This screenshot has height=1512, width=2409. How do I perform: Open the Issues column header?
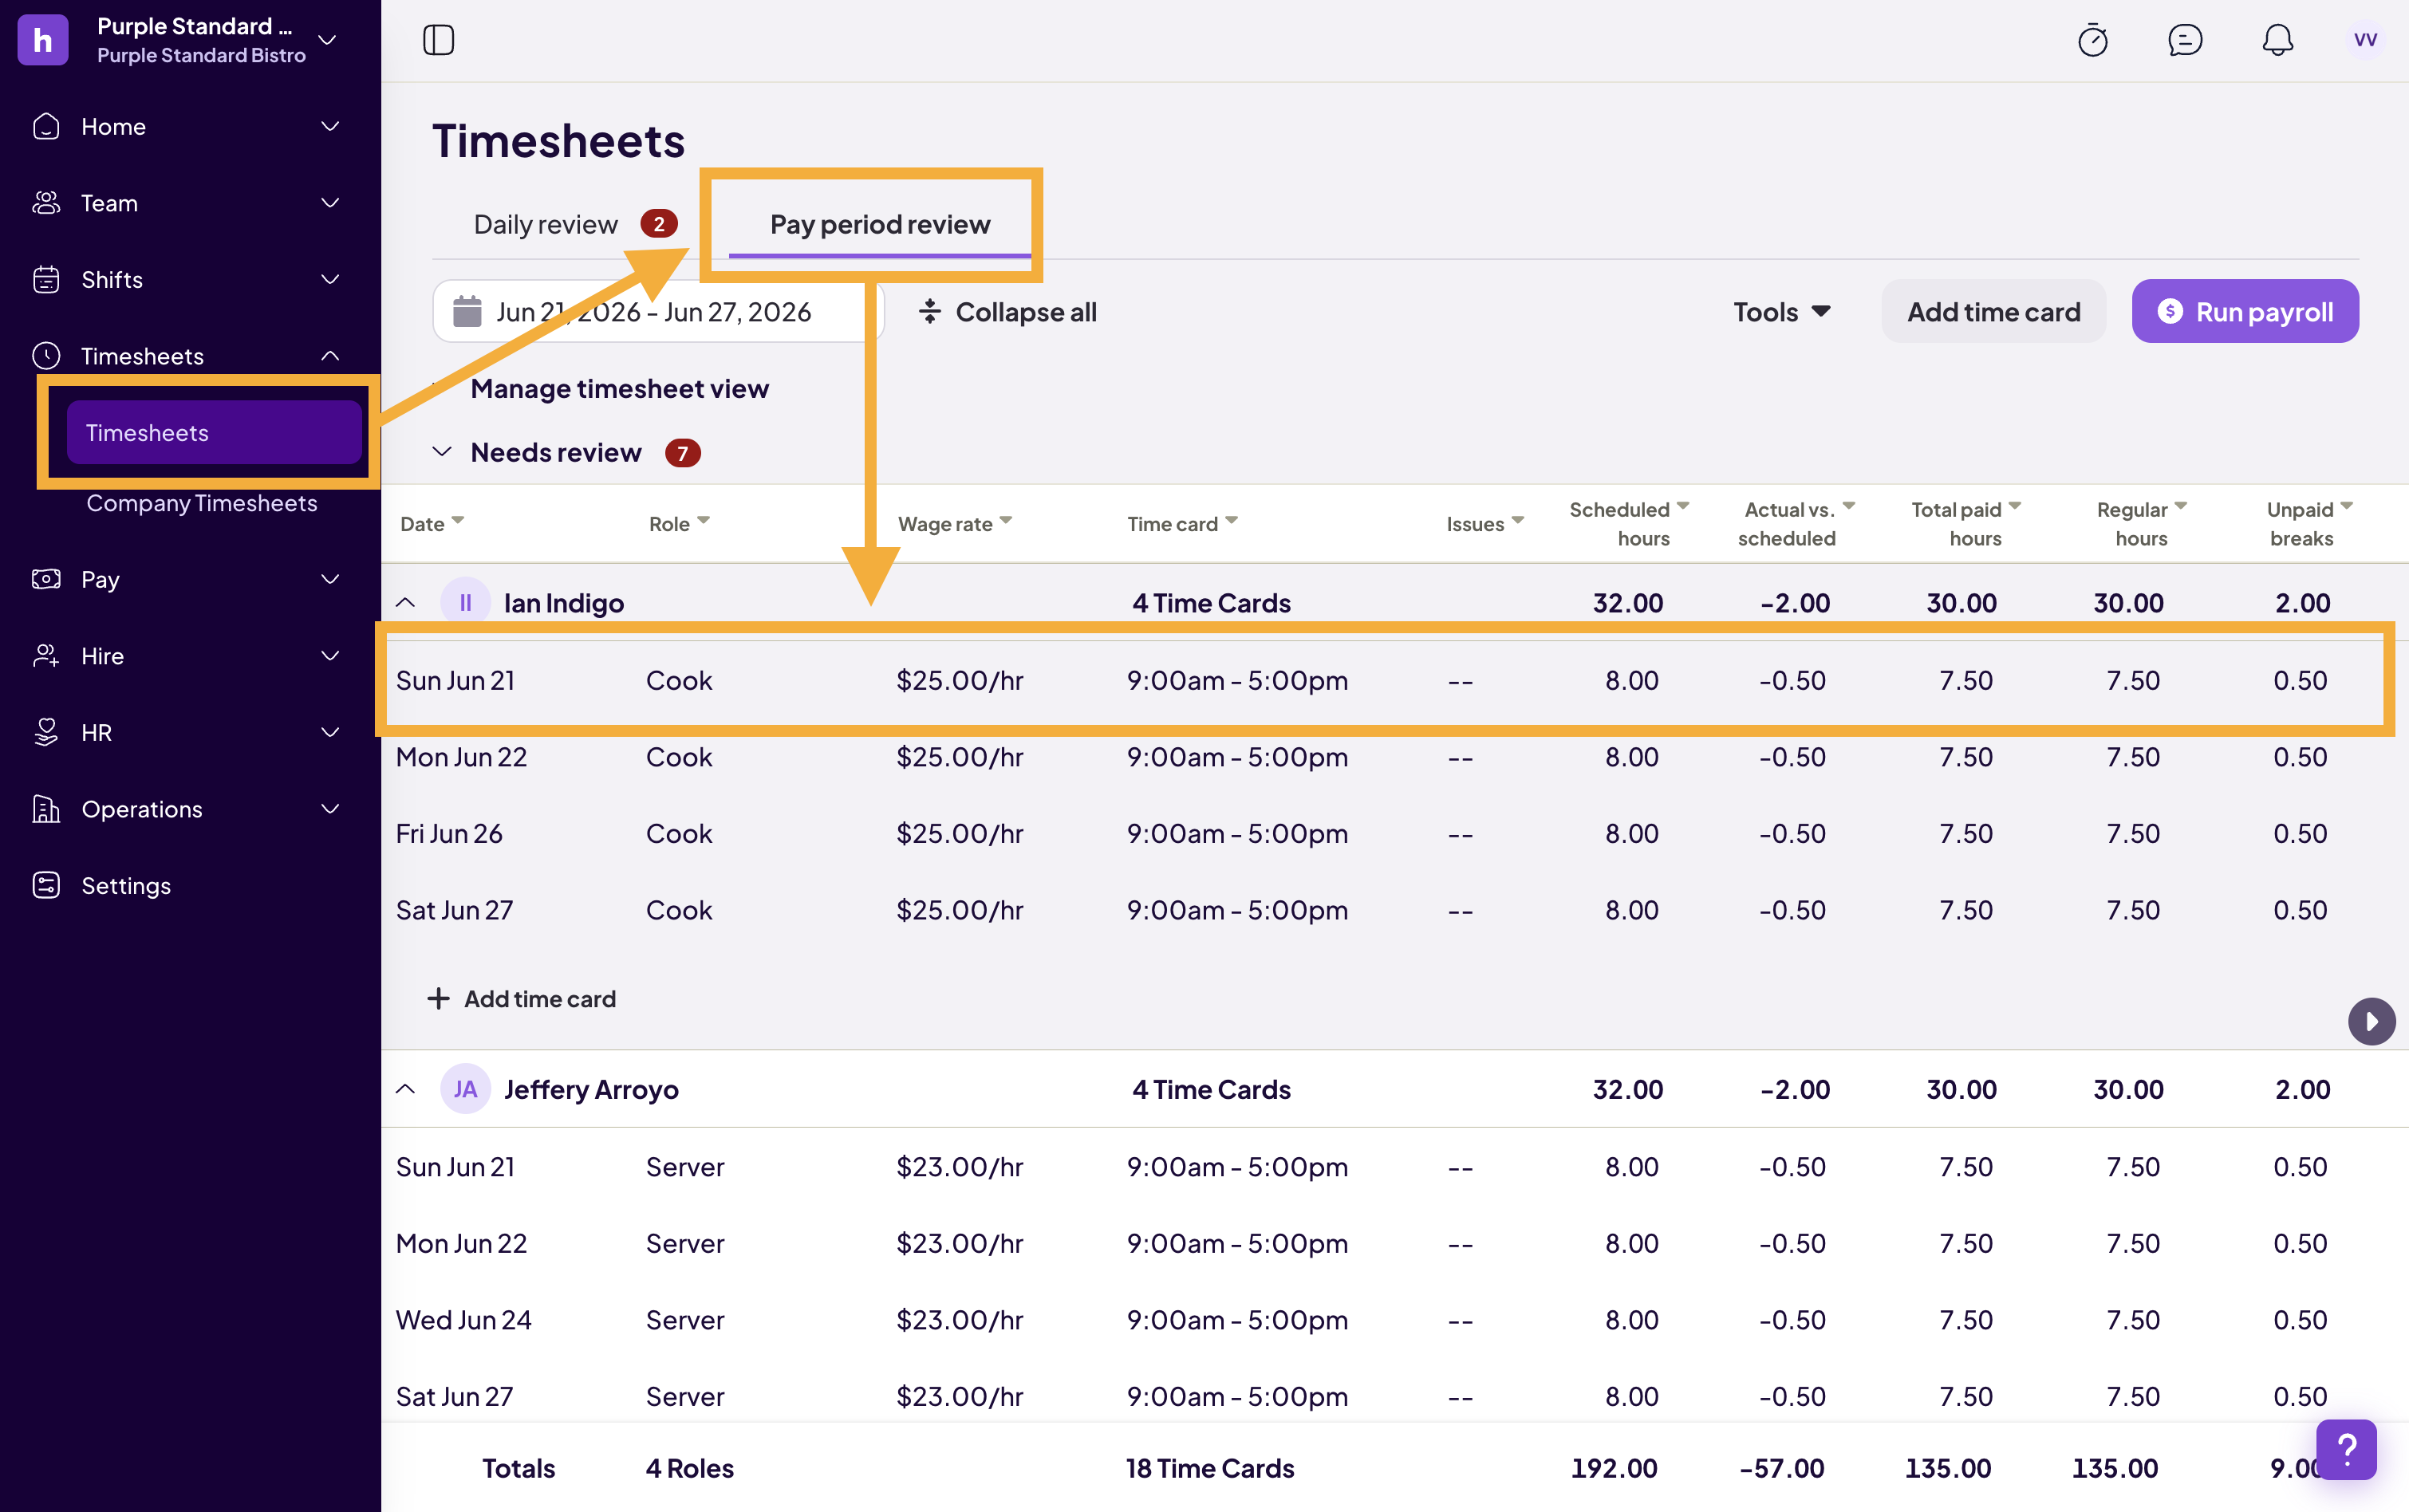pos(1485,524)
